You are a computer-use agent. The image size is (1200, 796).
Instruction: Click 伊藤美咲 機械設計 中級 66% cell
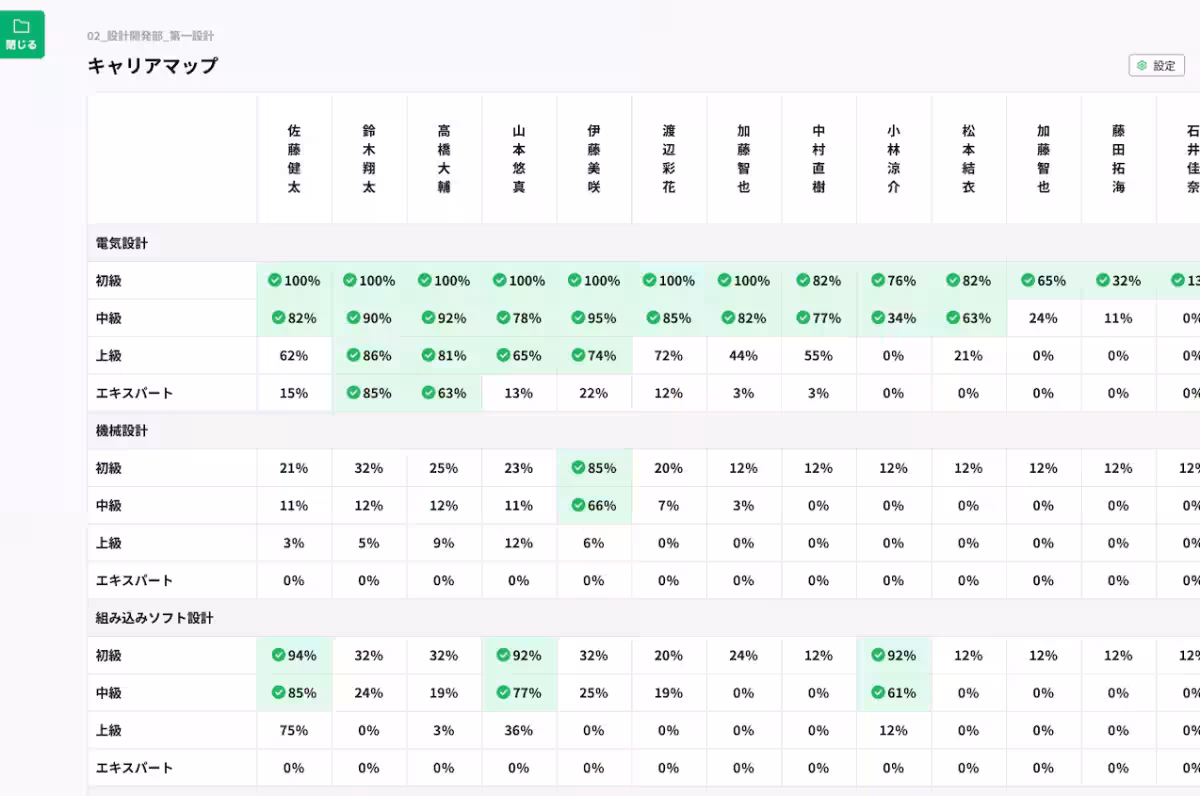tap(594, 505)
